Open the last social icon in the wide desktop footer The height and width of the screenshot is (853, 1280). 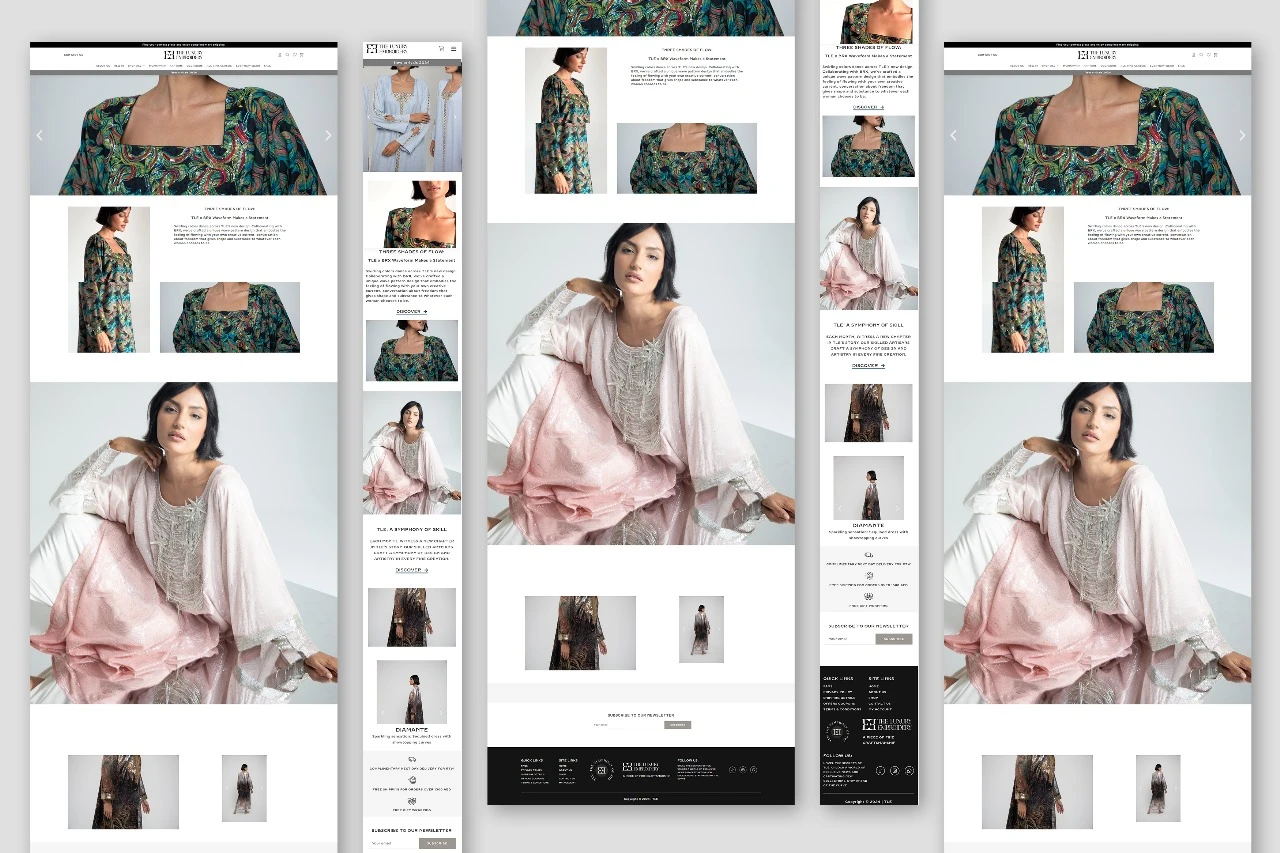tap(753, 770)
